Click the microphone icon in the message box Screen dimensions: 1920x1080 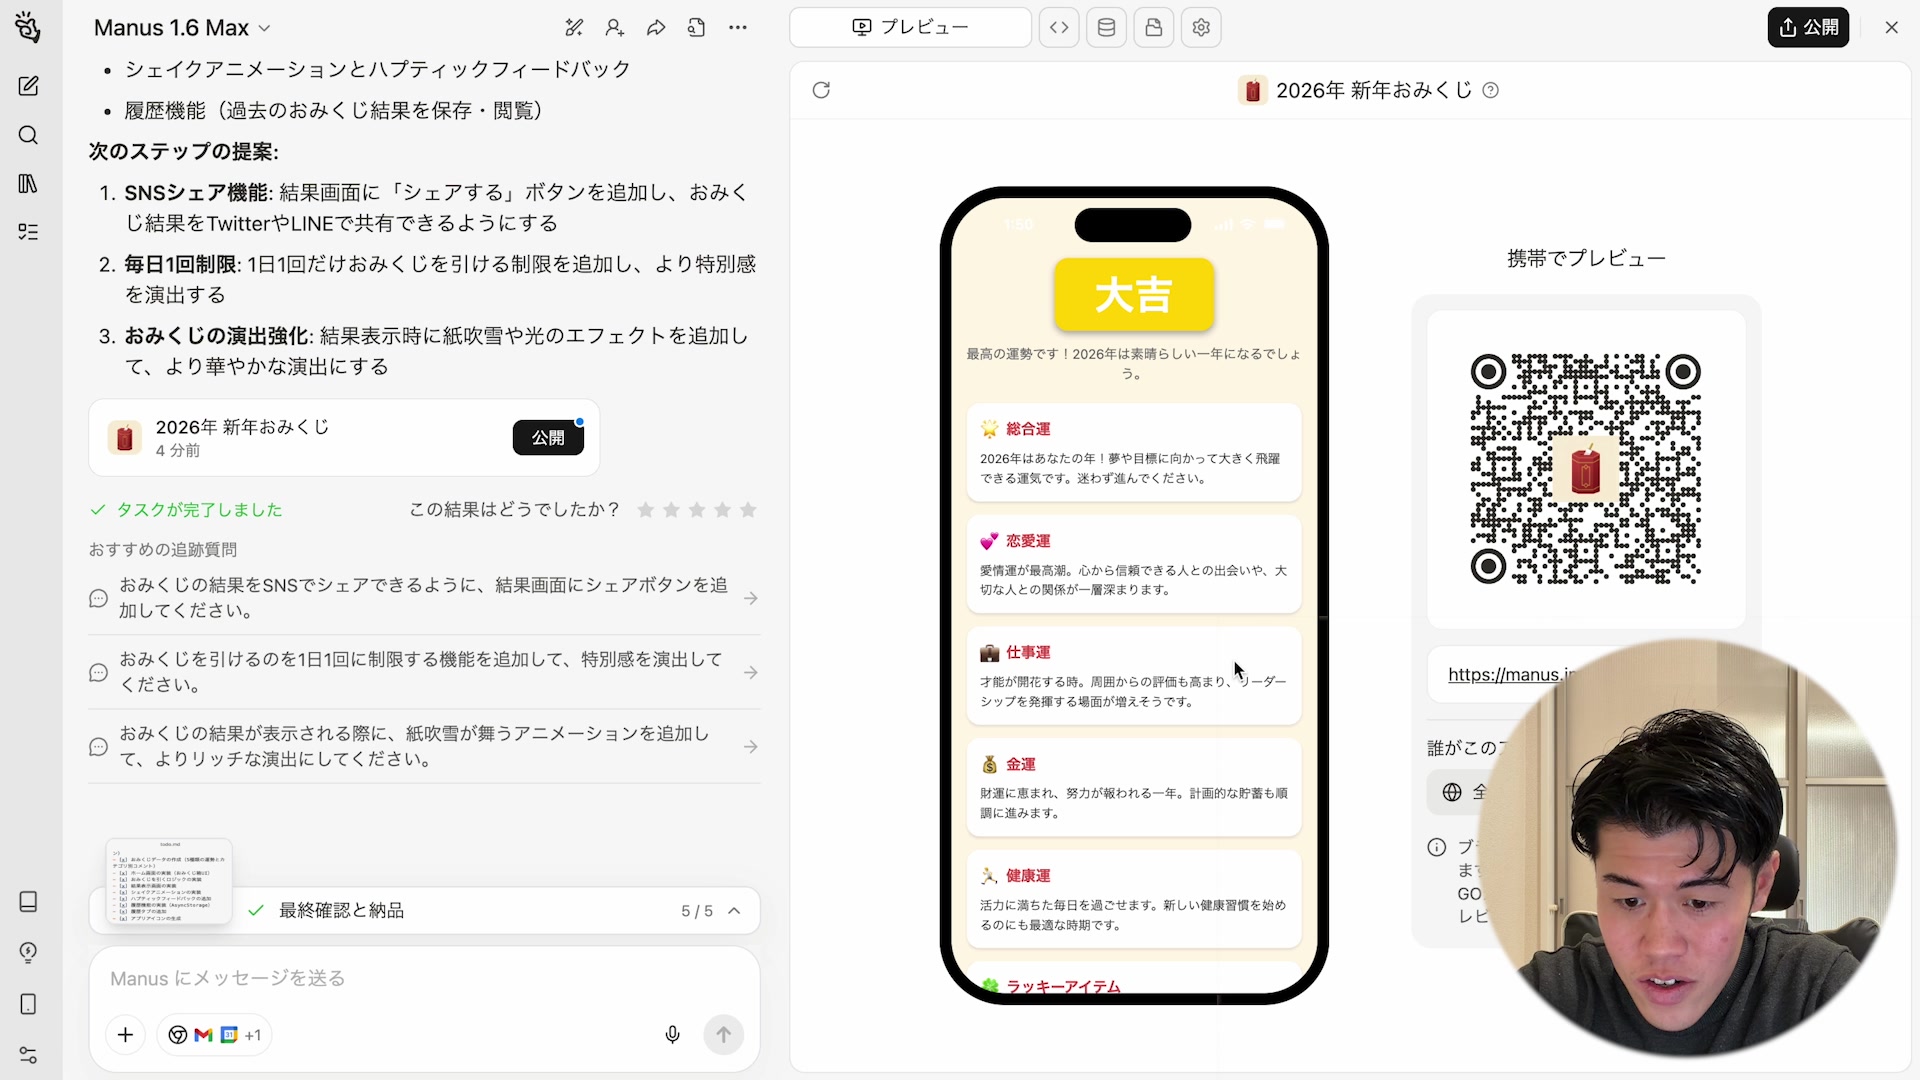coord(672,1035)
